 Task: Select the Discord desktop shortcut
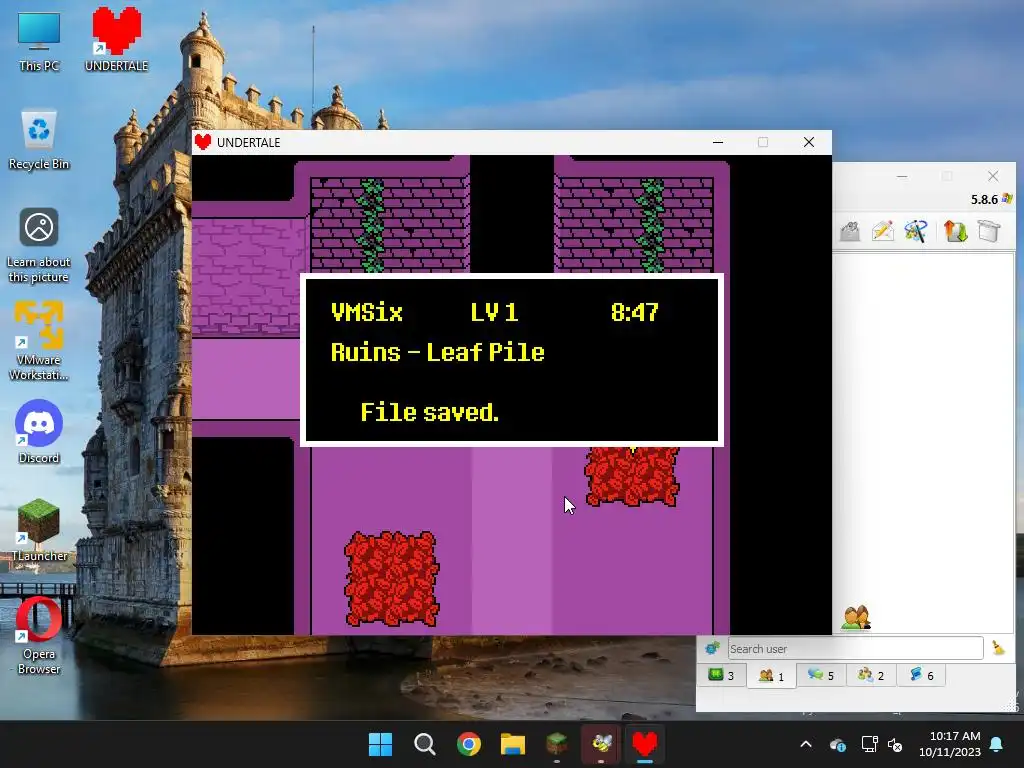point(39,431)
